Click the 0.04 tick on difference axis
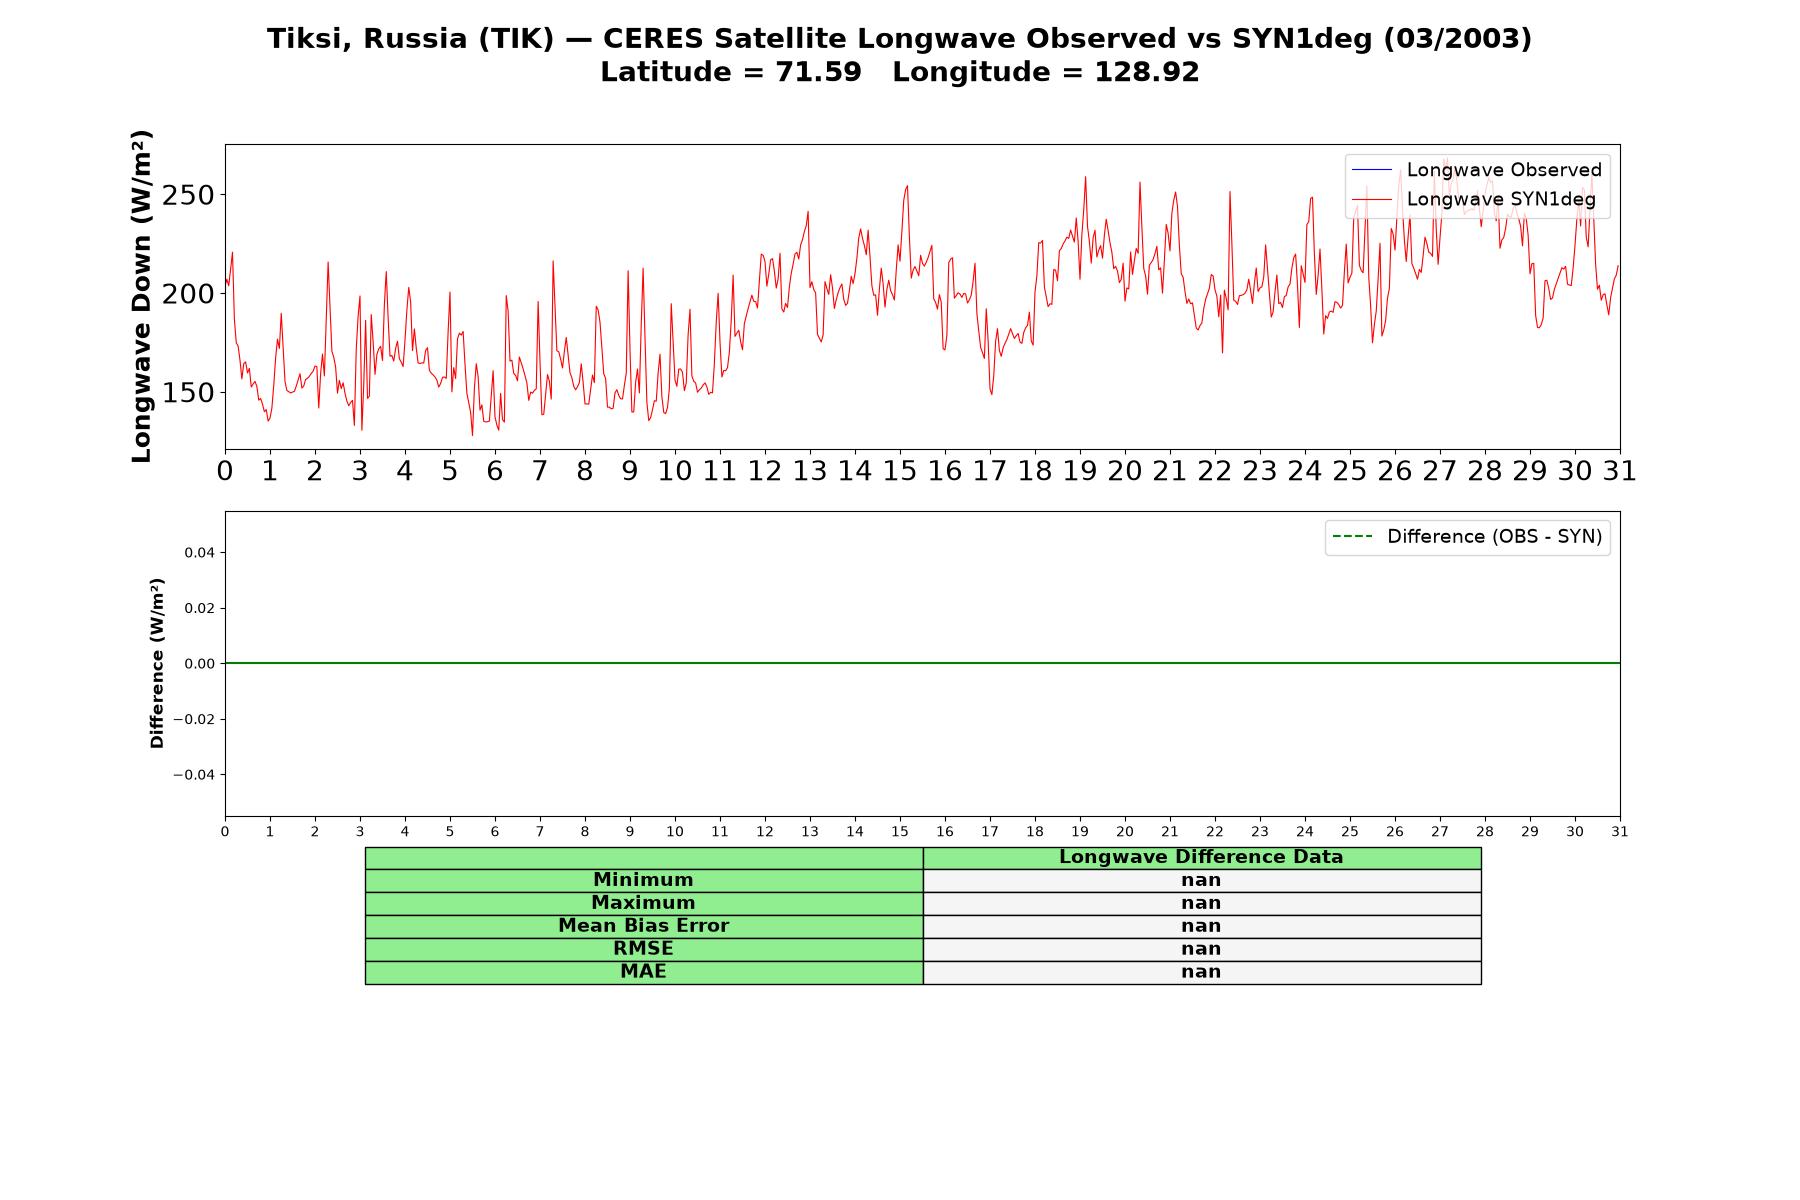1800x1200 pixels. click(199, 553)
